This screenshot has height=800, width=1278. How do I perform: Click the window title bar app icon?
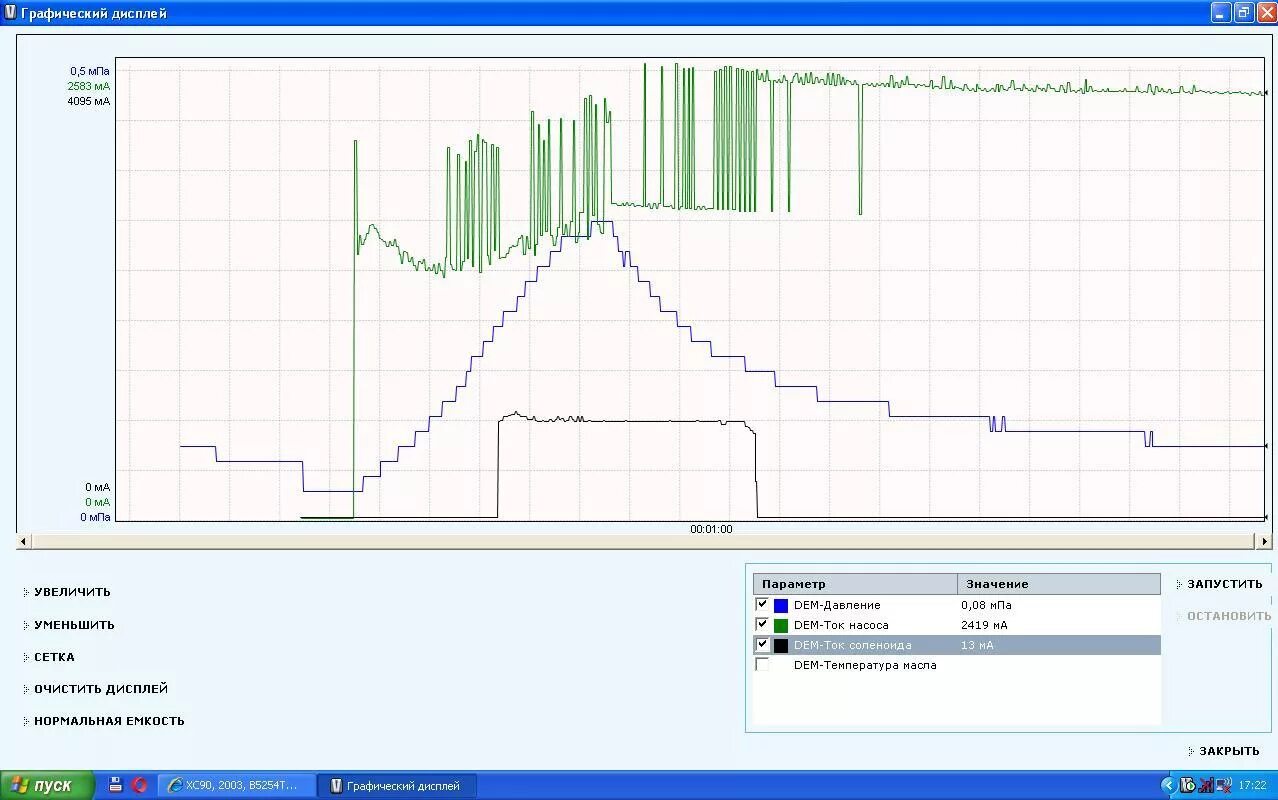click(10, 13)
